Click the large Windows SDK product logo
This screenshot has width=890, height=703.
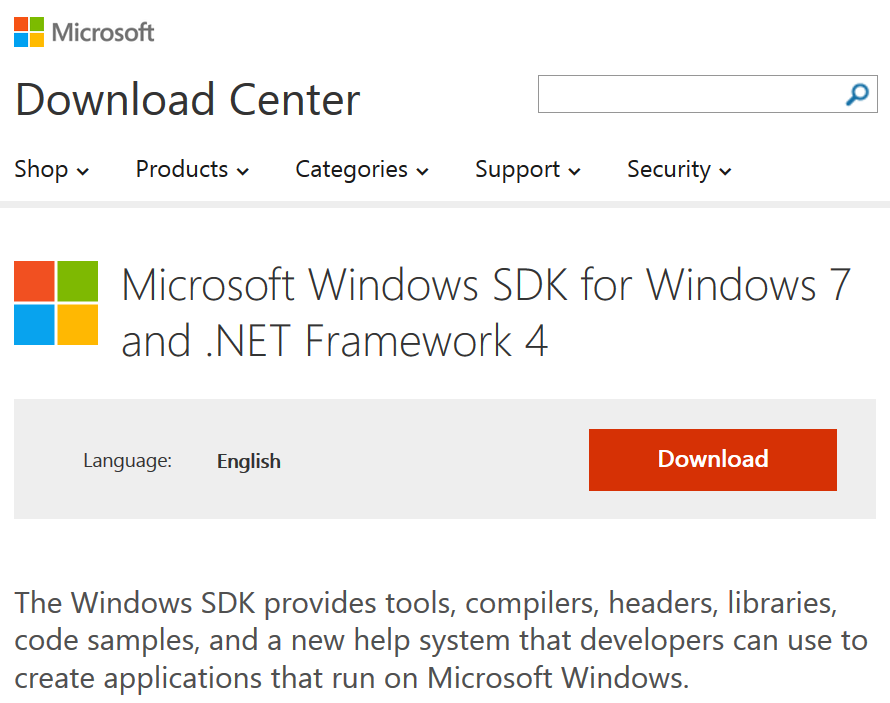pos(56,303)
